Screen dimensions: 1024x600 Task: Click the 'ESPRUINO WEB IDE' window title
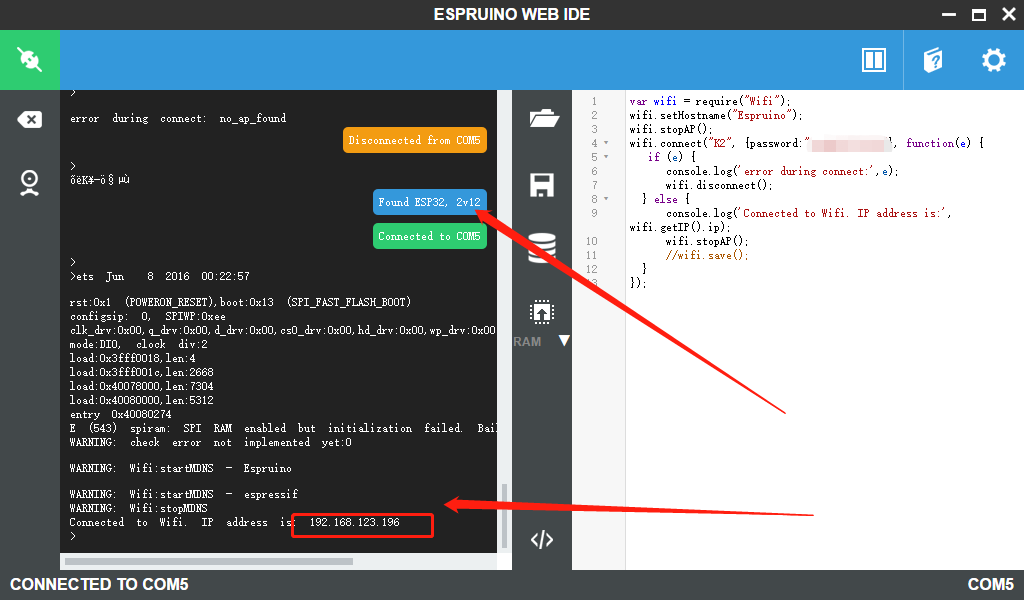point(512,14)
